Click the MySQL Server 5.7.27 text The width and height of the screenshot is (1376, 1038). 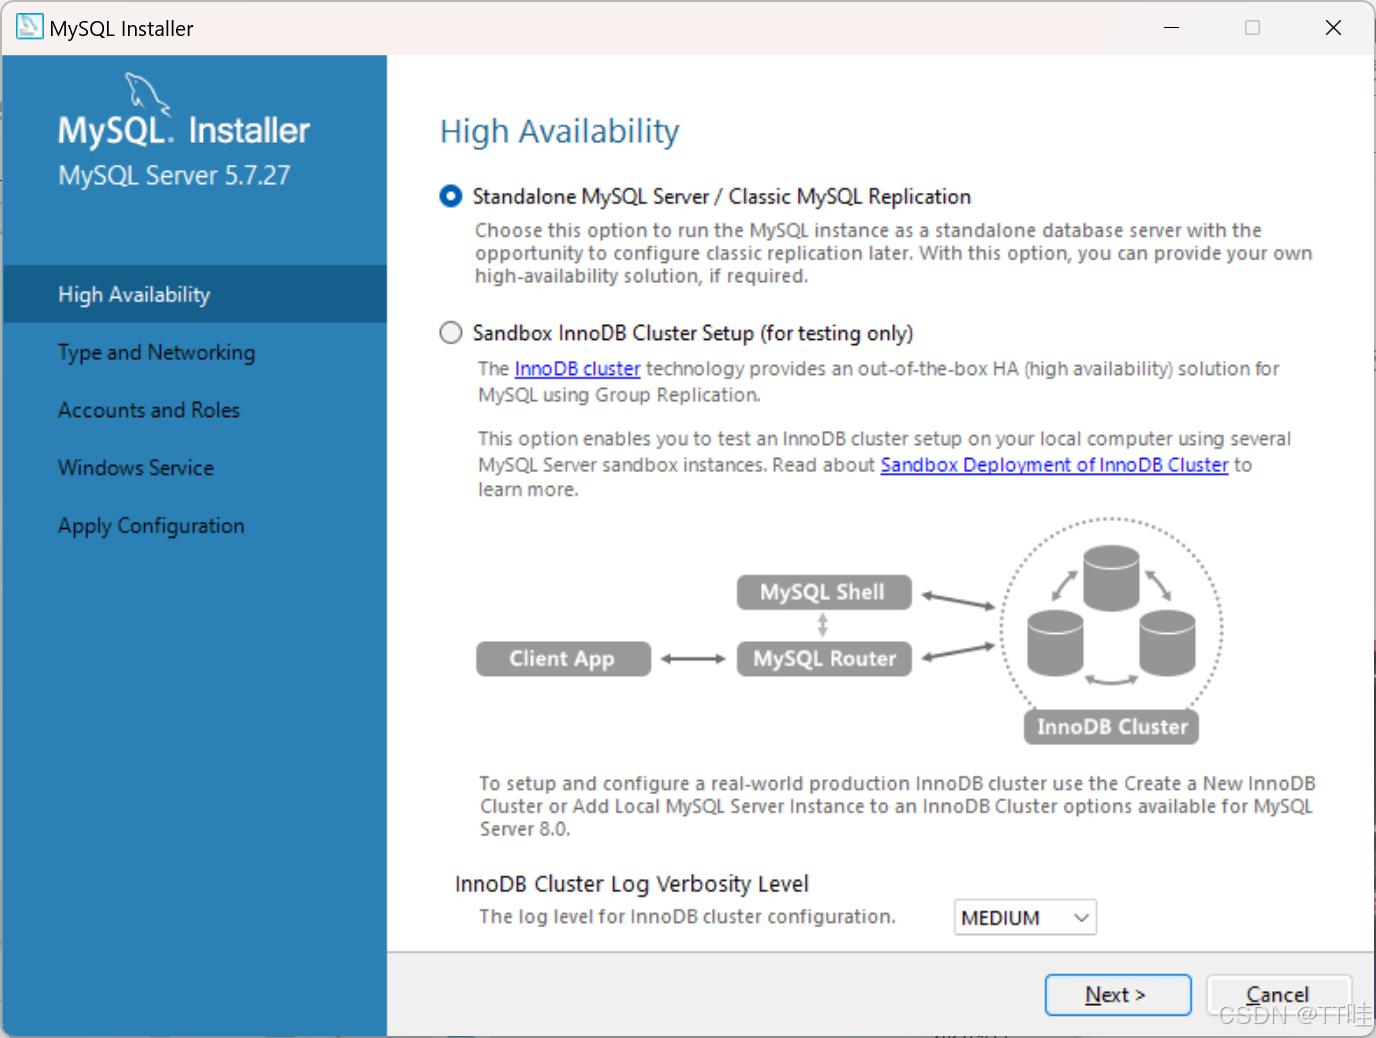click(x=174, y=176)
